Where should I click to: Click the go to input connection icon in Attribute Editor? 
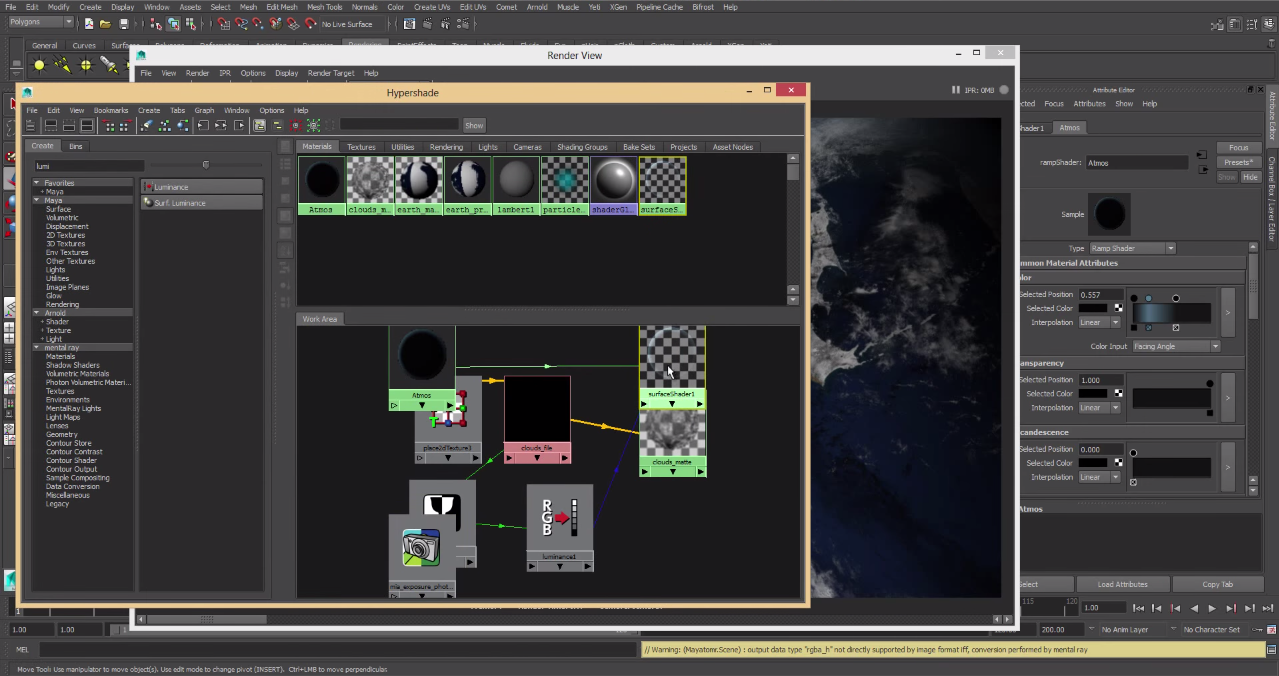click(x=1201, y=155)
